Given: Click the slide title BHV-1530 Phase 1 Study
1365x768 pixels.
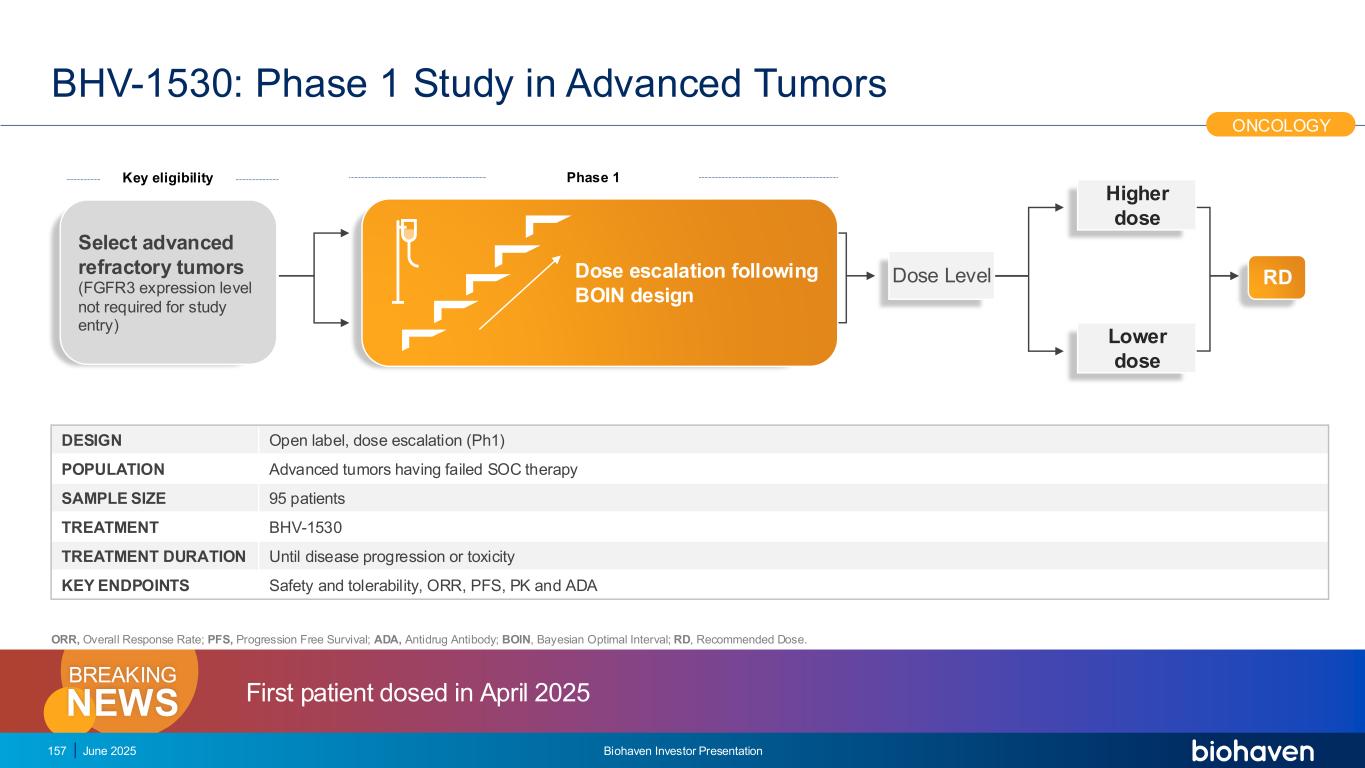Looking at the screenshot, I should click(469, 84).
